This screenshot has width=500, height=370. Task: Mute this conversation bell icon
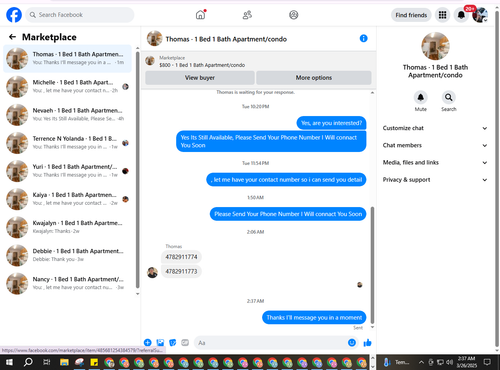click(421, 97)
